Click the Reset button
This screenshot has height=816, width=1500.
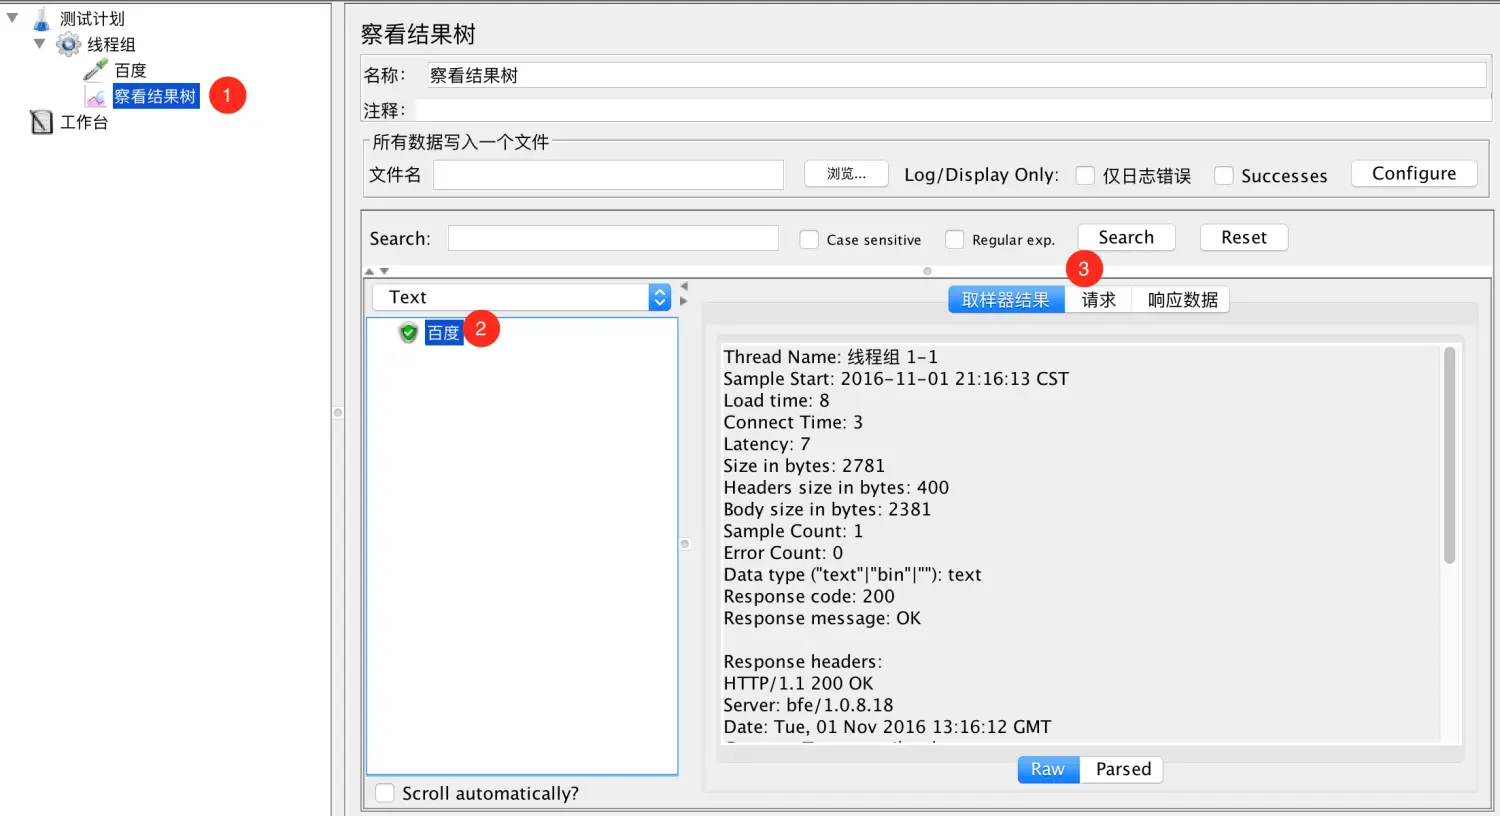pos(1244,237)
